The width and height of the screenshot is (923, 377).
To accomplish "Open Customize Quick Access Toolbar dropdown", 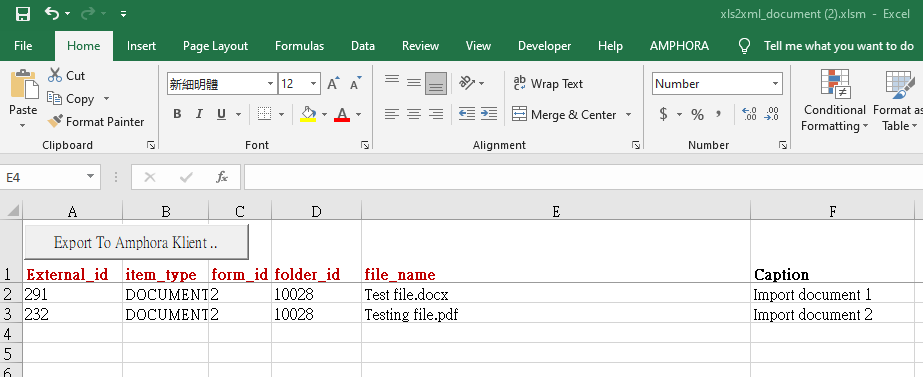I will pos(123,14).
